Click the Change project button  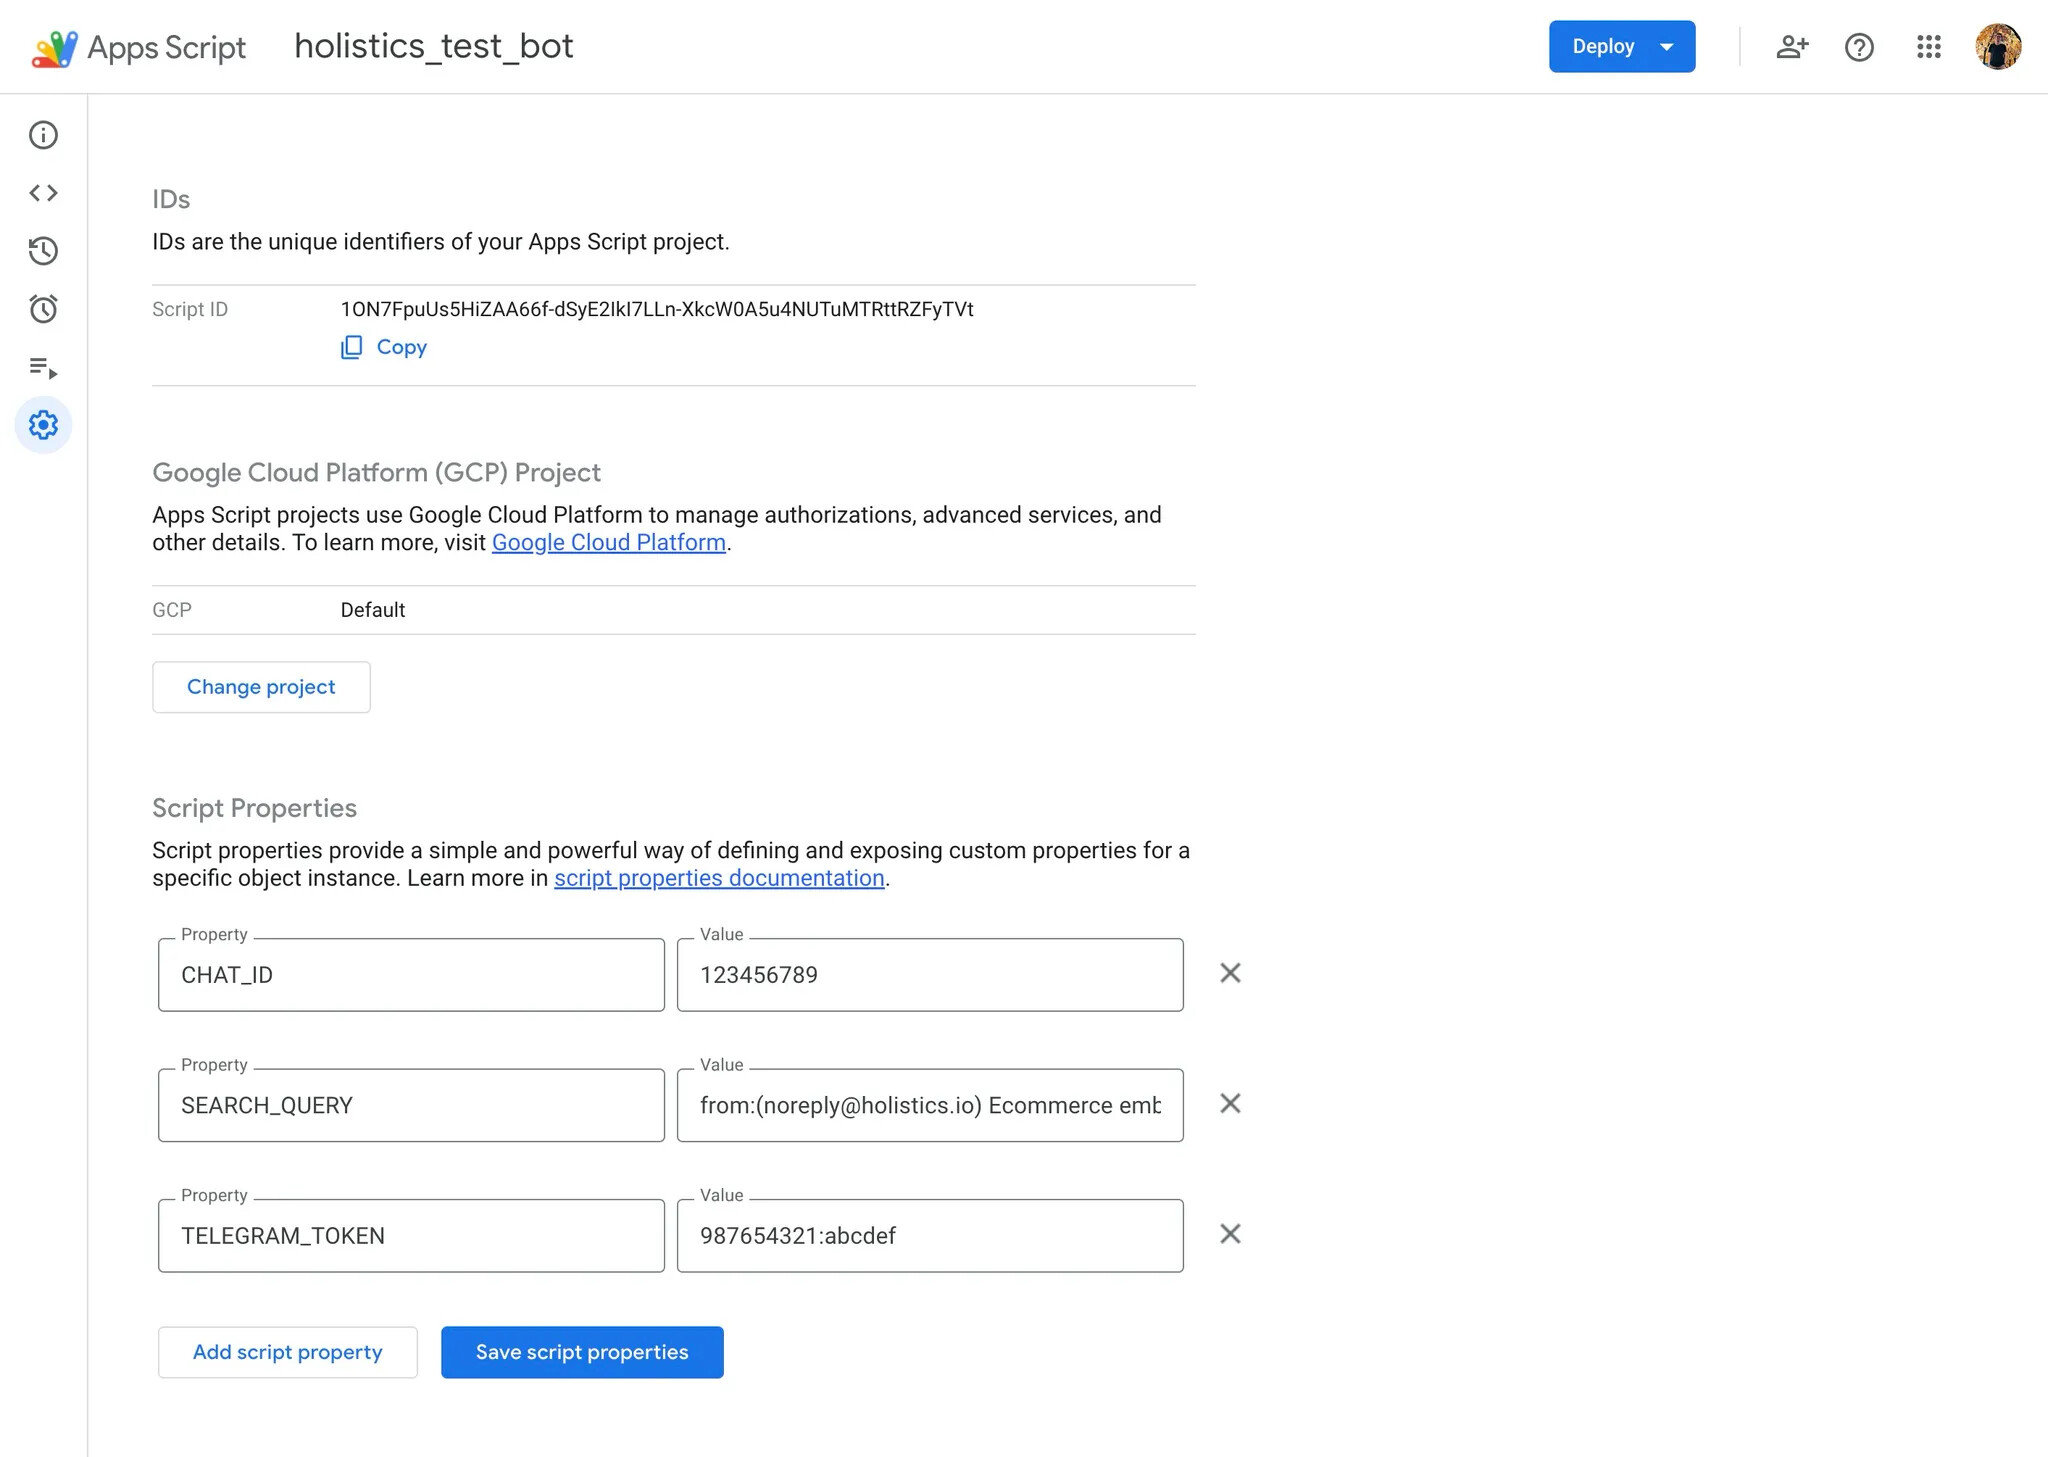261,687
